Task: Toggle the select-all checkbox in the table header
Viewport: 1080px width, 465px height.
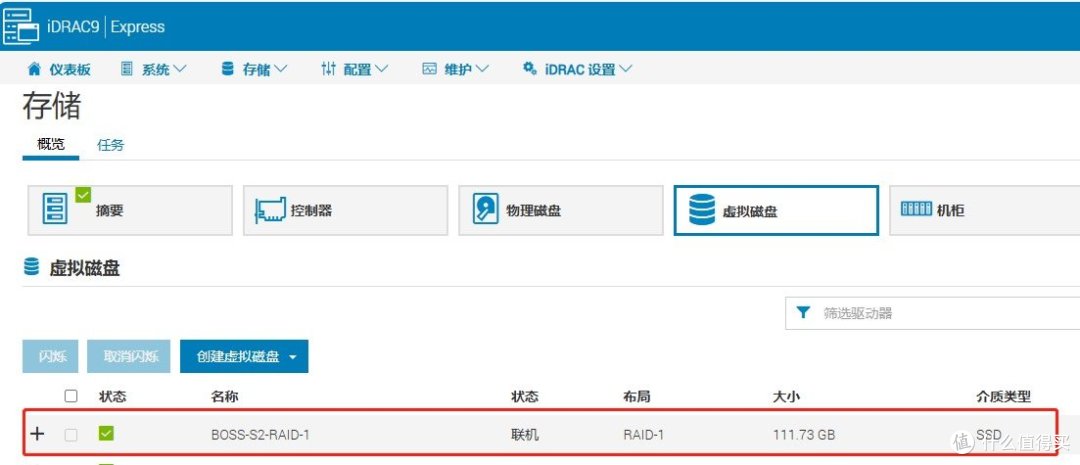Action: tap(71, 396)
